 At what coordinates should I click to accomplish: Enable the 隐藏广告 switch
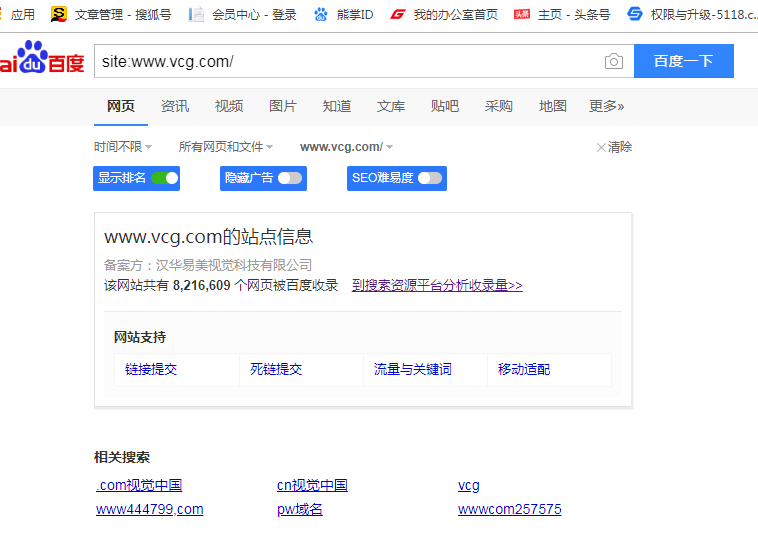[x=290, y=178]
